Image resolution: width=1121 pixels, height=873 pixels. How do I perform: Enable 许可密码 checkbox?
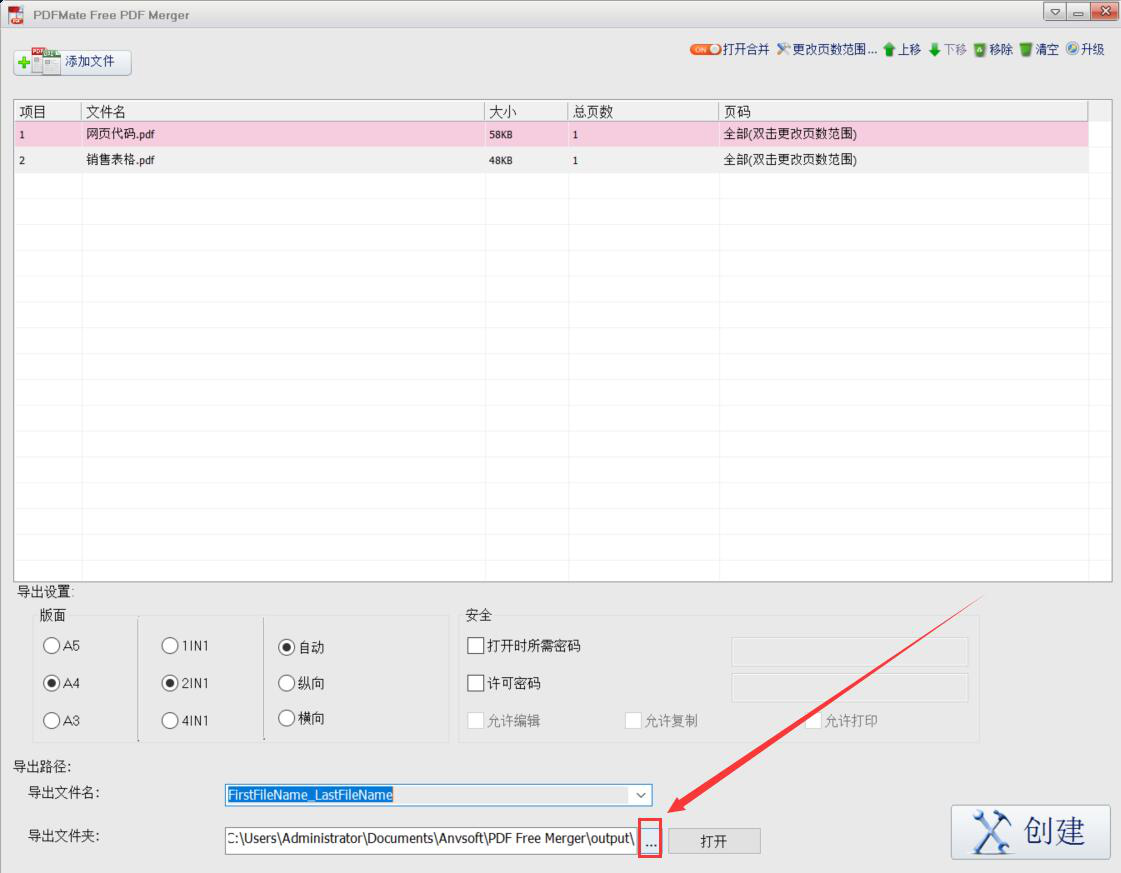[x=475, y=684]
